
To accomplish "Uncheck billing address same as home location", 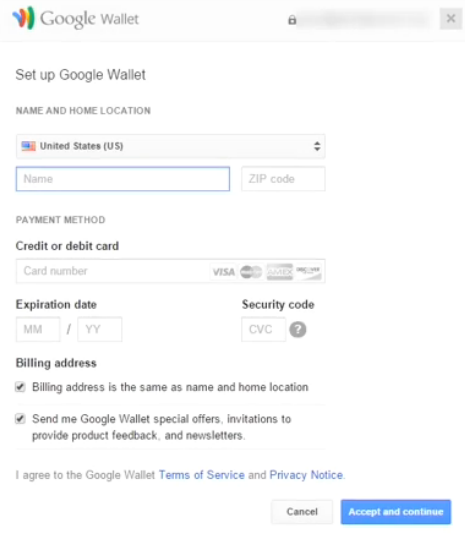I will (20, 387).
